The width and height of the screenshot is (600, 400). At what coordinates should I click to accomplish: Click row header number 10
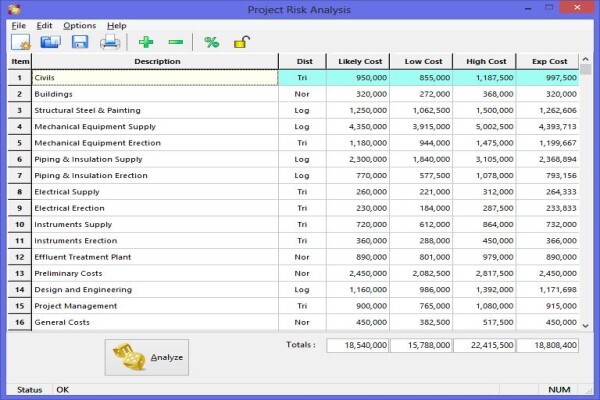point(20,225)
